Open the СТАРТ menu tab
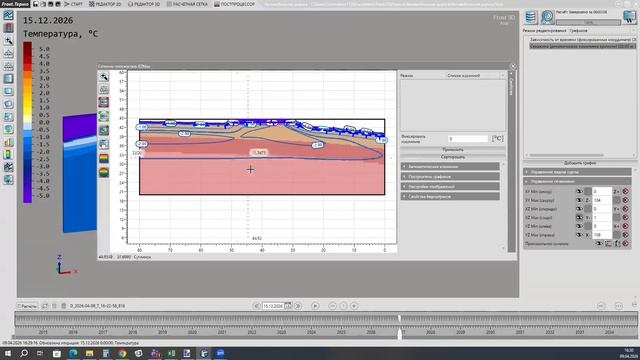 point(73,4)
